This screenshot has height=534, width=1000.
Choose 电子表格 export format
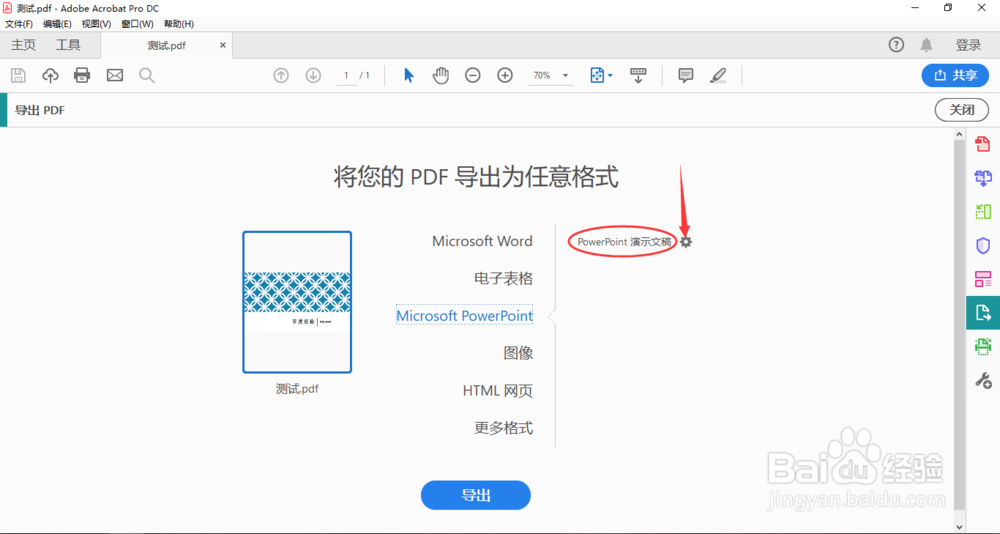503,278
